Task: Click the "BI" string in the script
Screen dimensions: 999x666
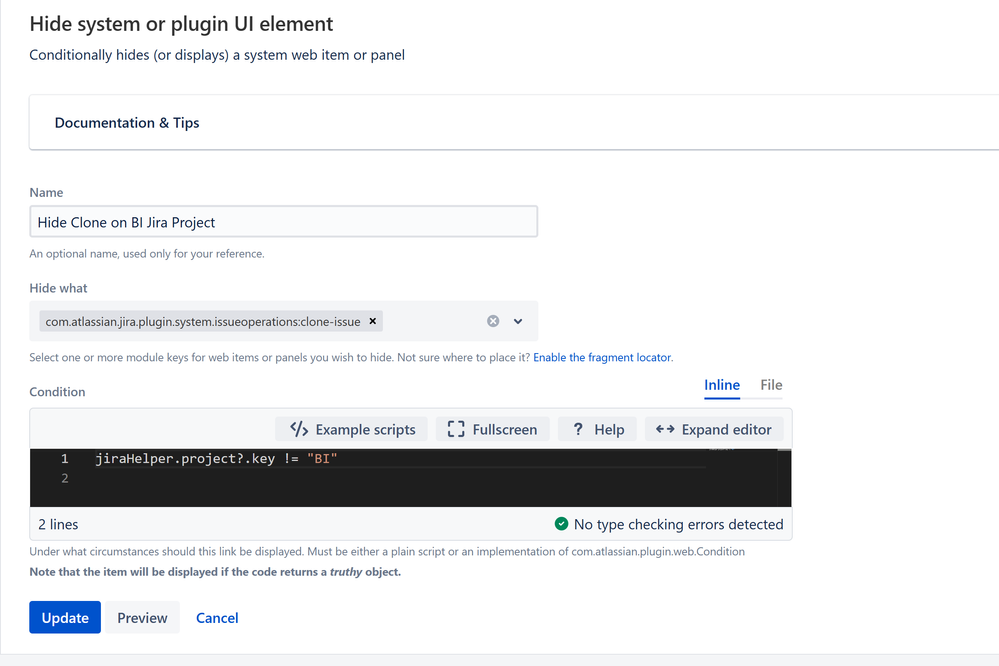Action: click(324, 459)
